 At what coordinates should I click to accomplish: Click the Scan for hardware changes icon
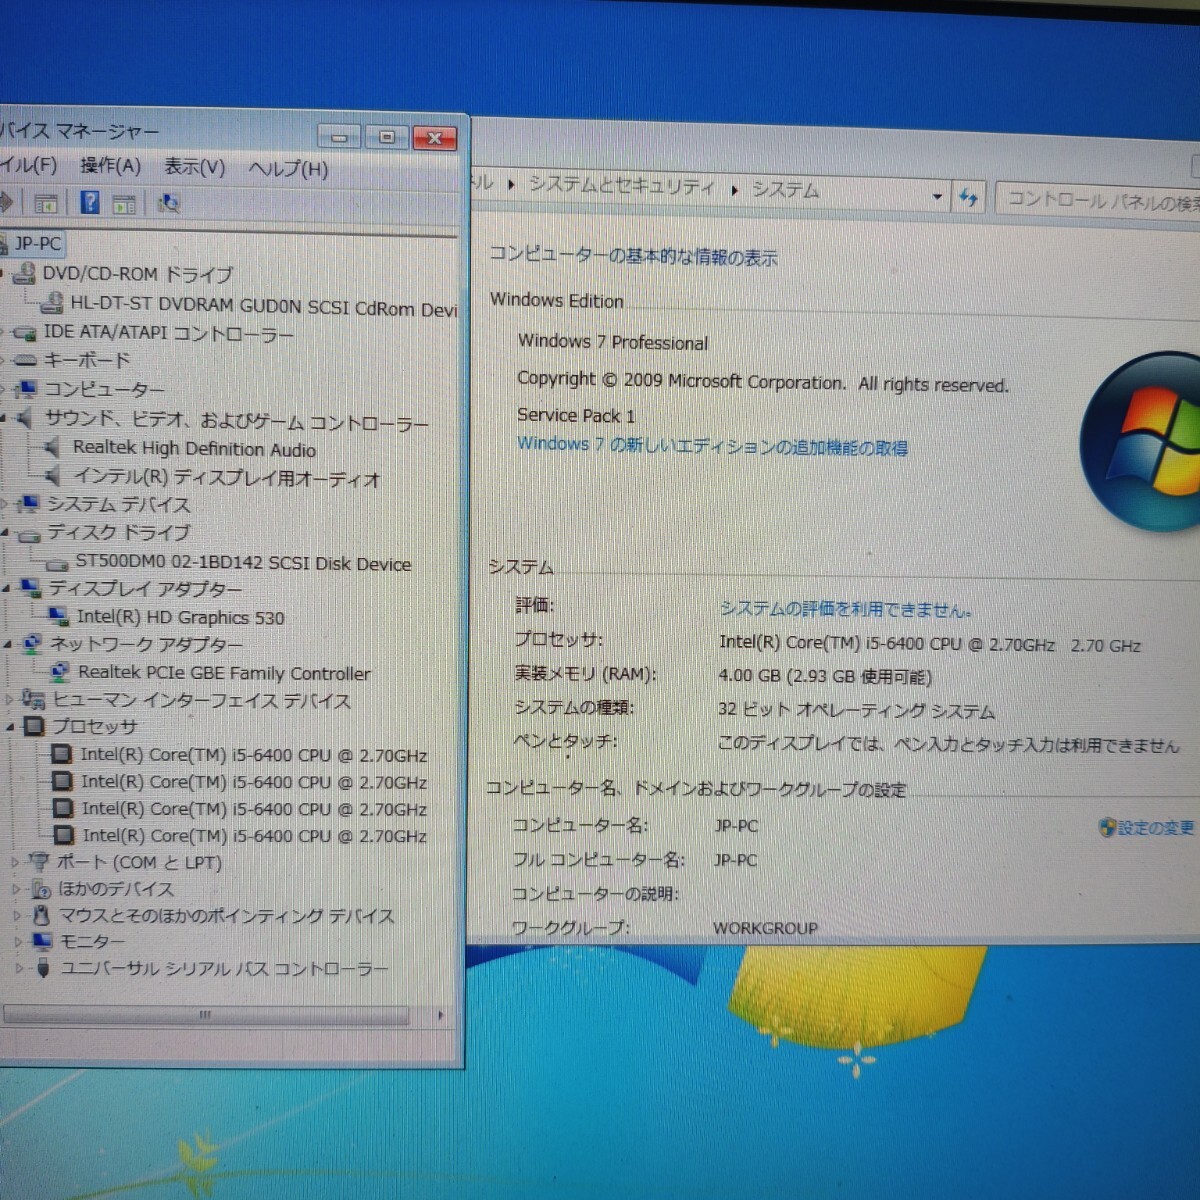point(169,204)
